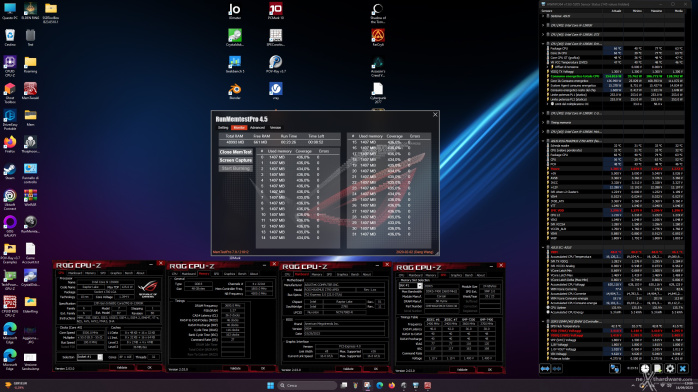The height and width of the screenshot is (392, 698).
Task: Open the Cyberpunk 2077 desktop file icon
Action: click(x=378, y=93)
